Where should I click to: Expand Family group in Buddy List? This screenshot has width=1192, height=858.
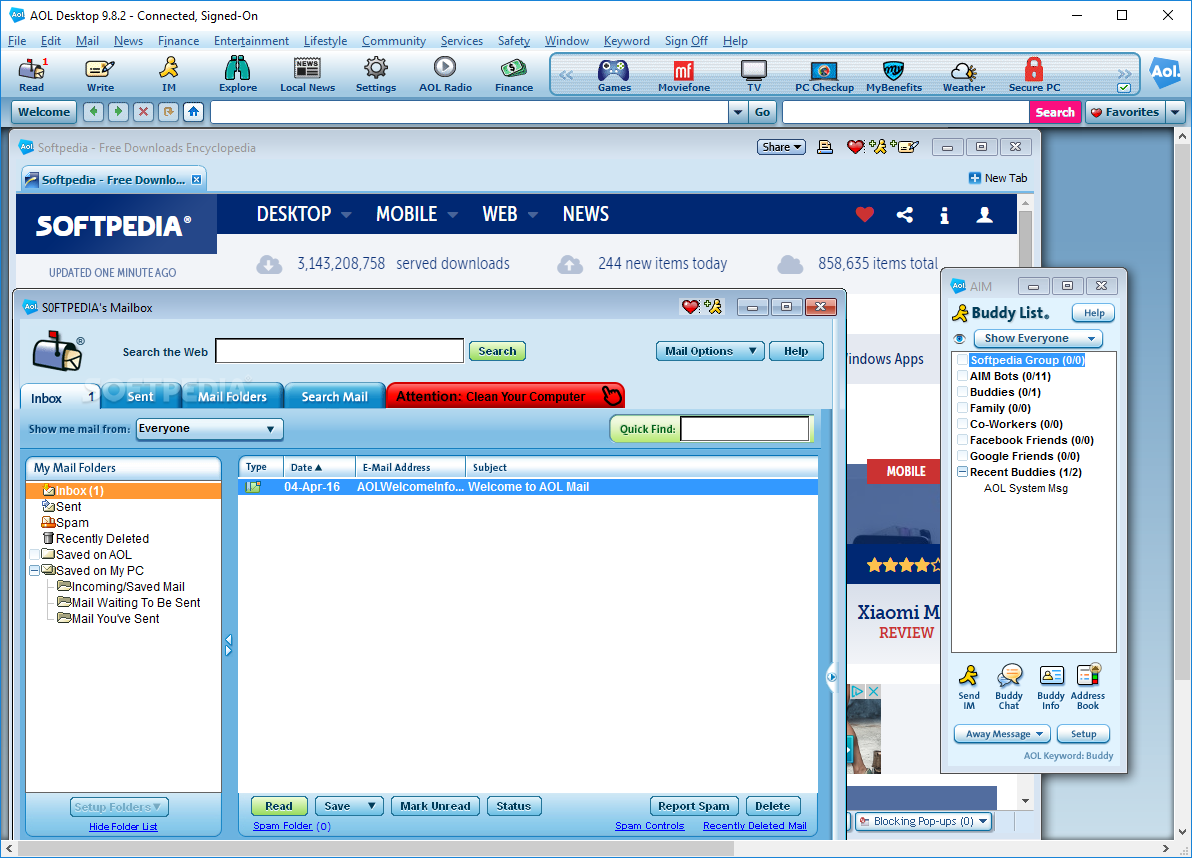[962, 408]
